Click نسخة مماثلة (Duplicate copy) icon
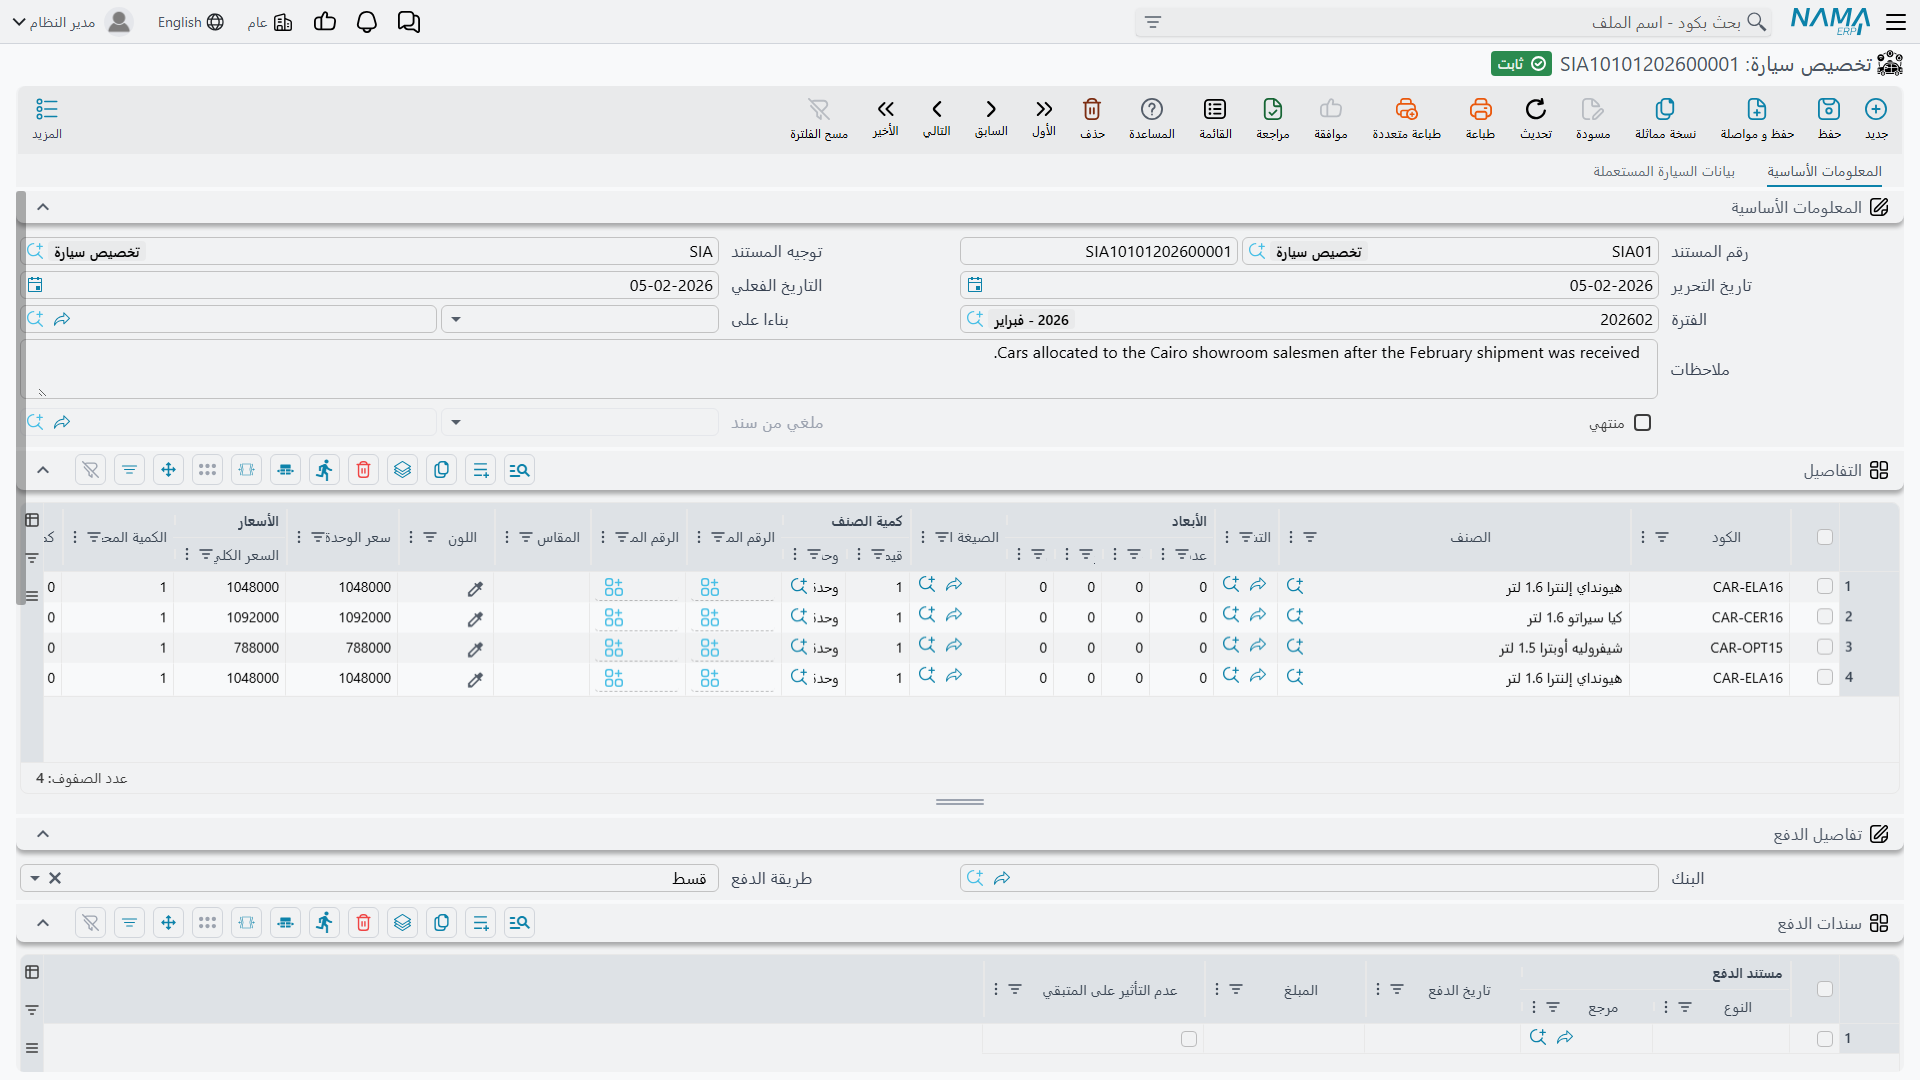This screenshot has width=1920, height=1080. click(x=1665, y=119)
